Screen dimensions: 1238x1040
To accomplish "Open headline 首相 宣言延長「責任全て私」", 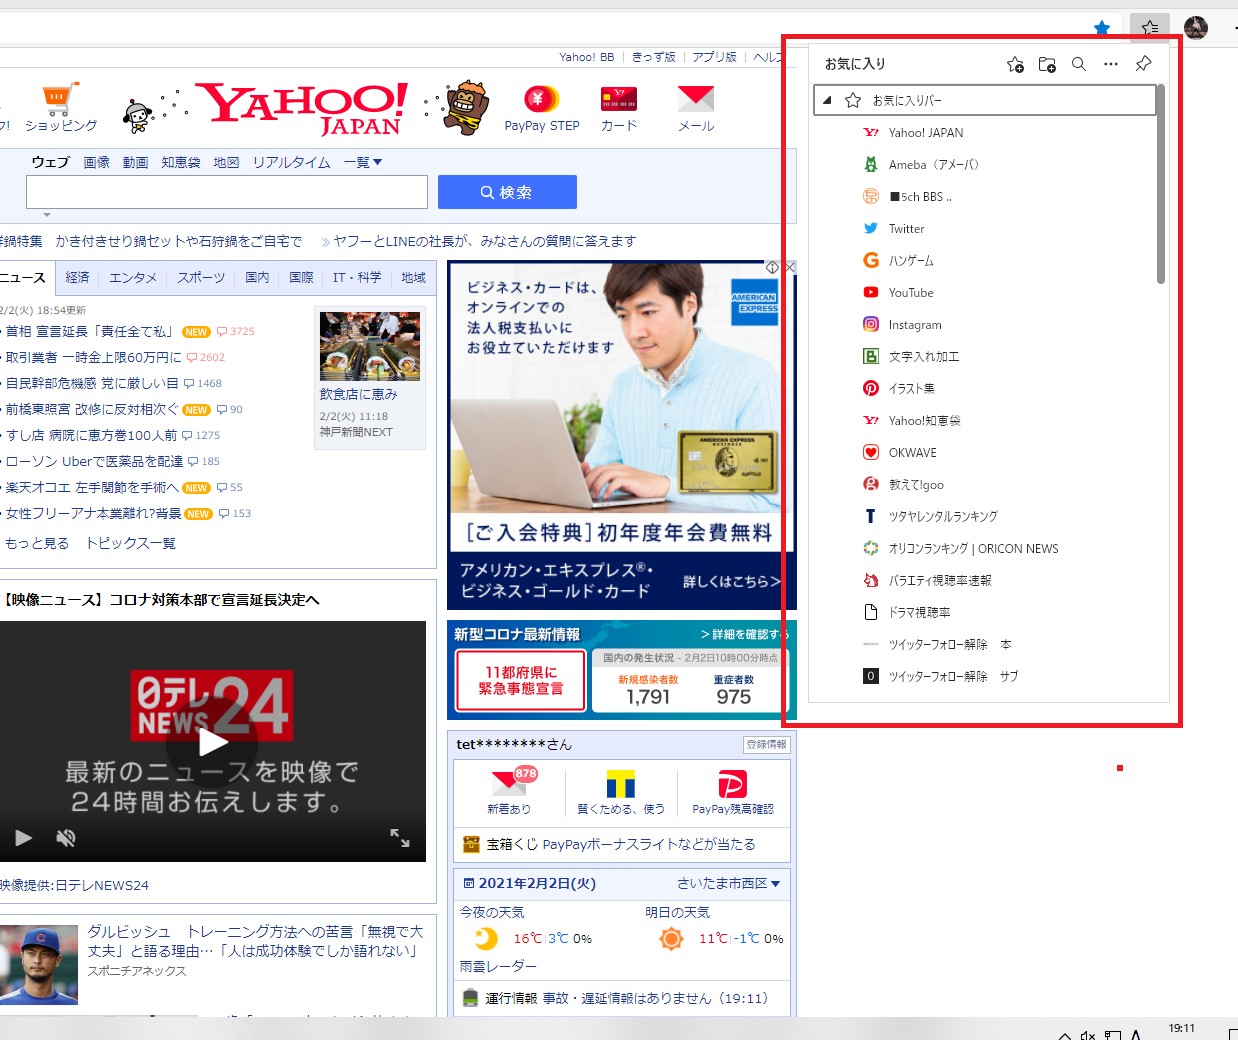I will click(90, 331).
